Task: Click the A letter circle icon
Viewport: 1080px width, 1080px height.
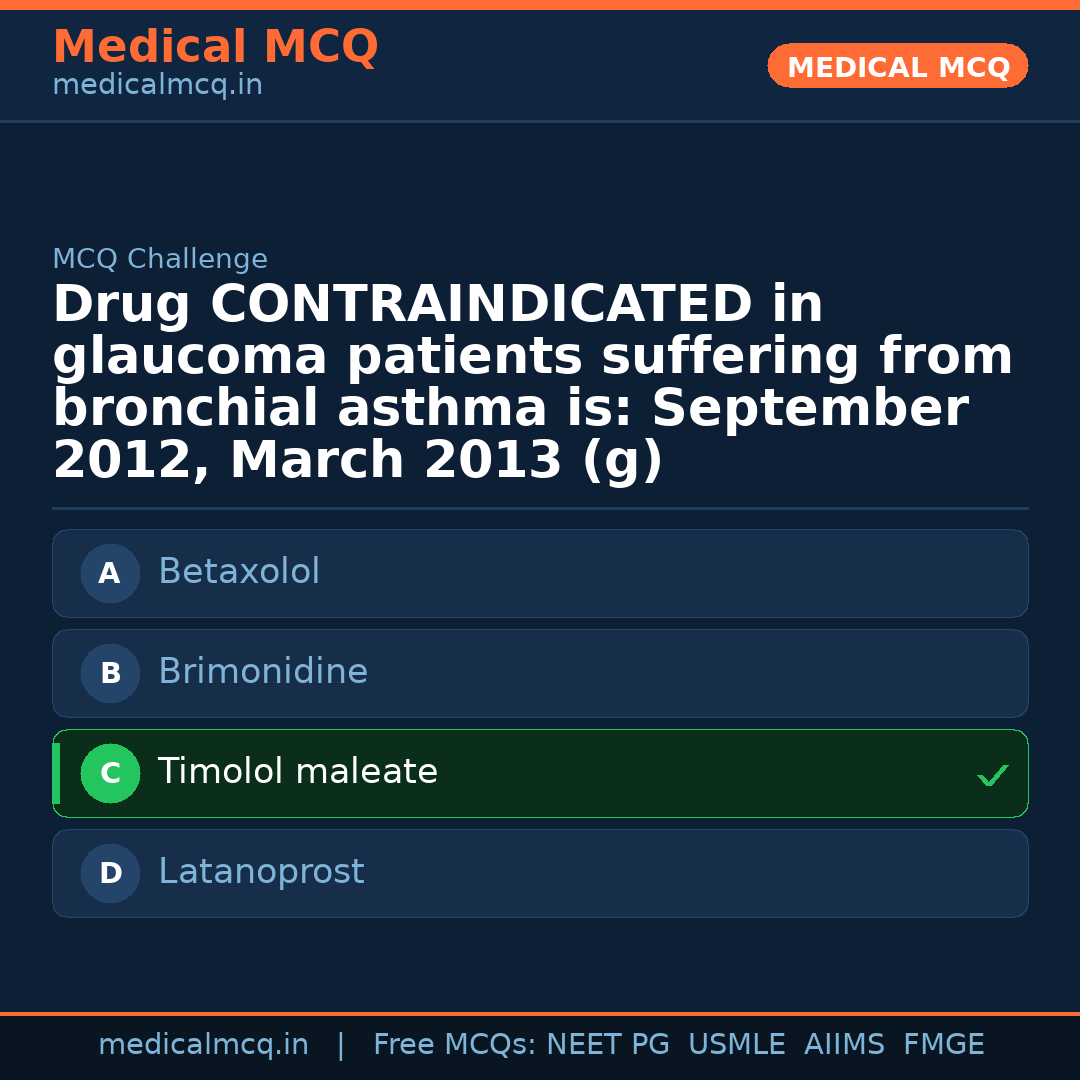Action: point(110,574)
